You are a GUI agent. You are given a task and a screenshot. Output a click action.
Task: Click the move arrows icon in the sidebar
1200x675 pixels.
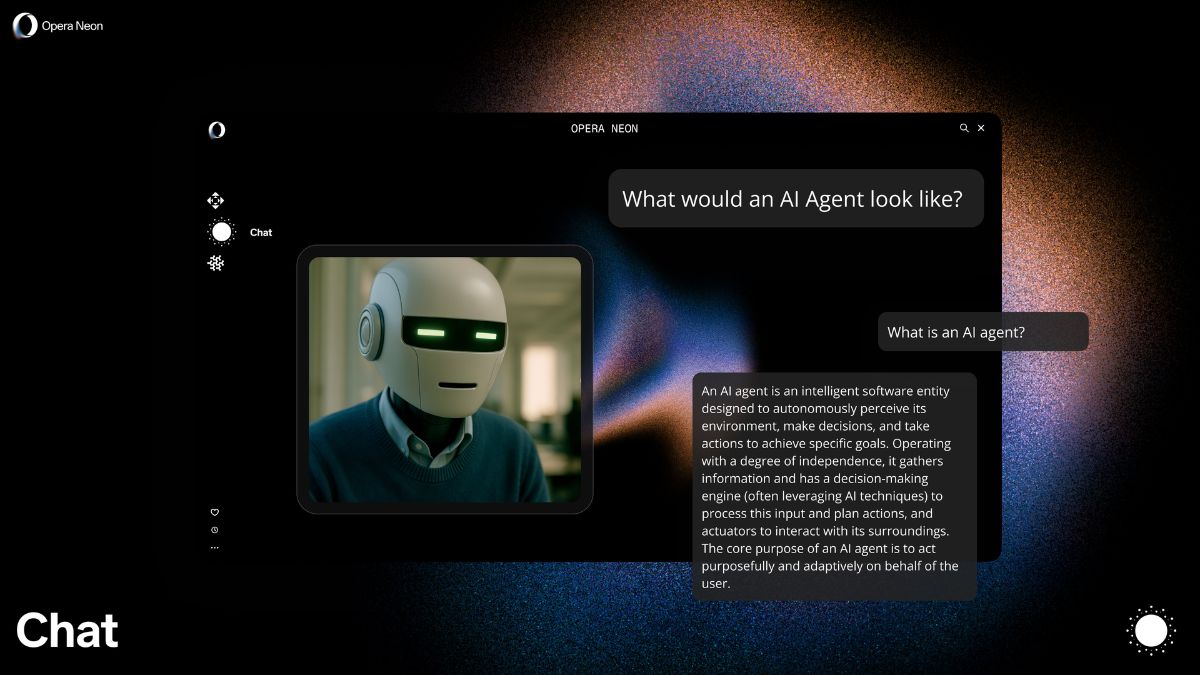click(x=215, y=200)
